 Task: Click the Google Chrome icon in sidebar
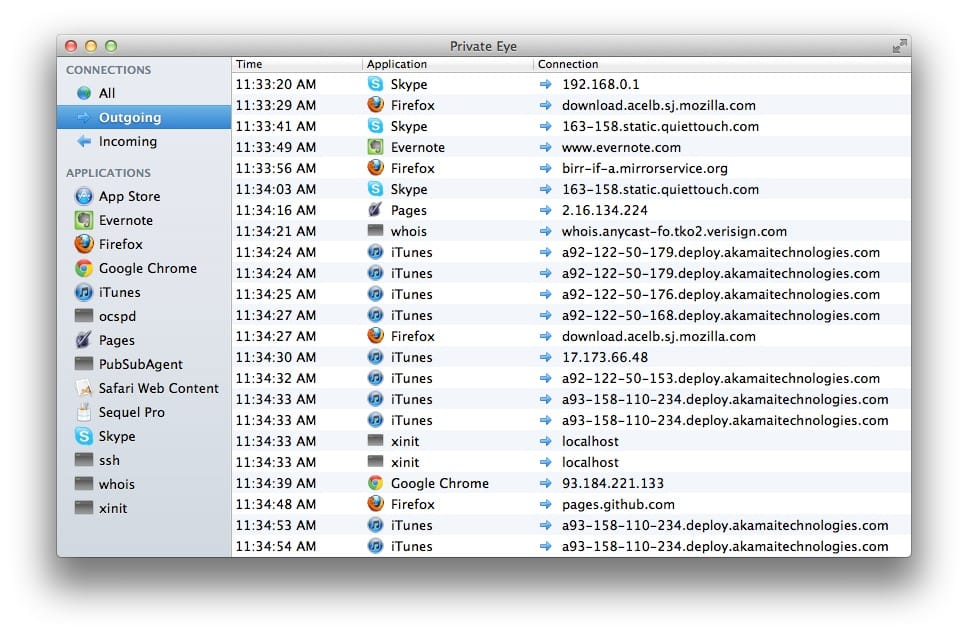point(83,268)
